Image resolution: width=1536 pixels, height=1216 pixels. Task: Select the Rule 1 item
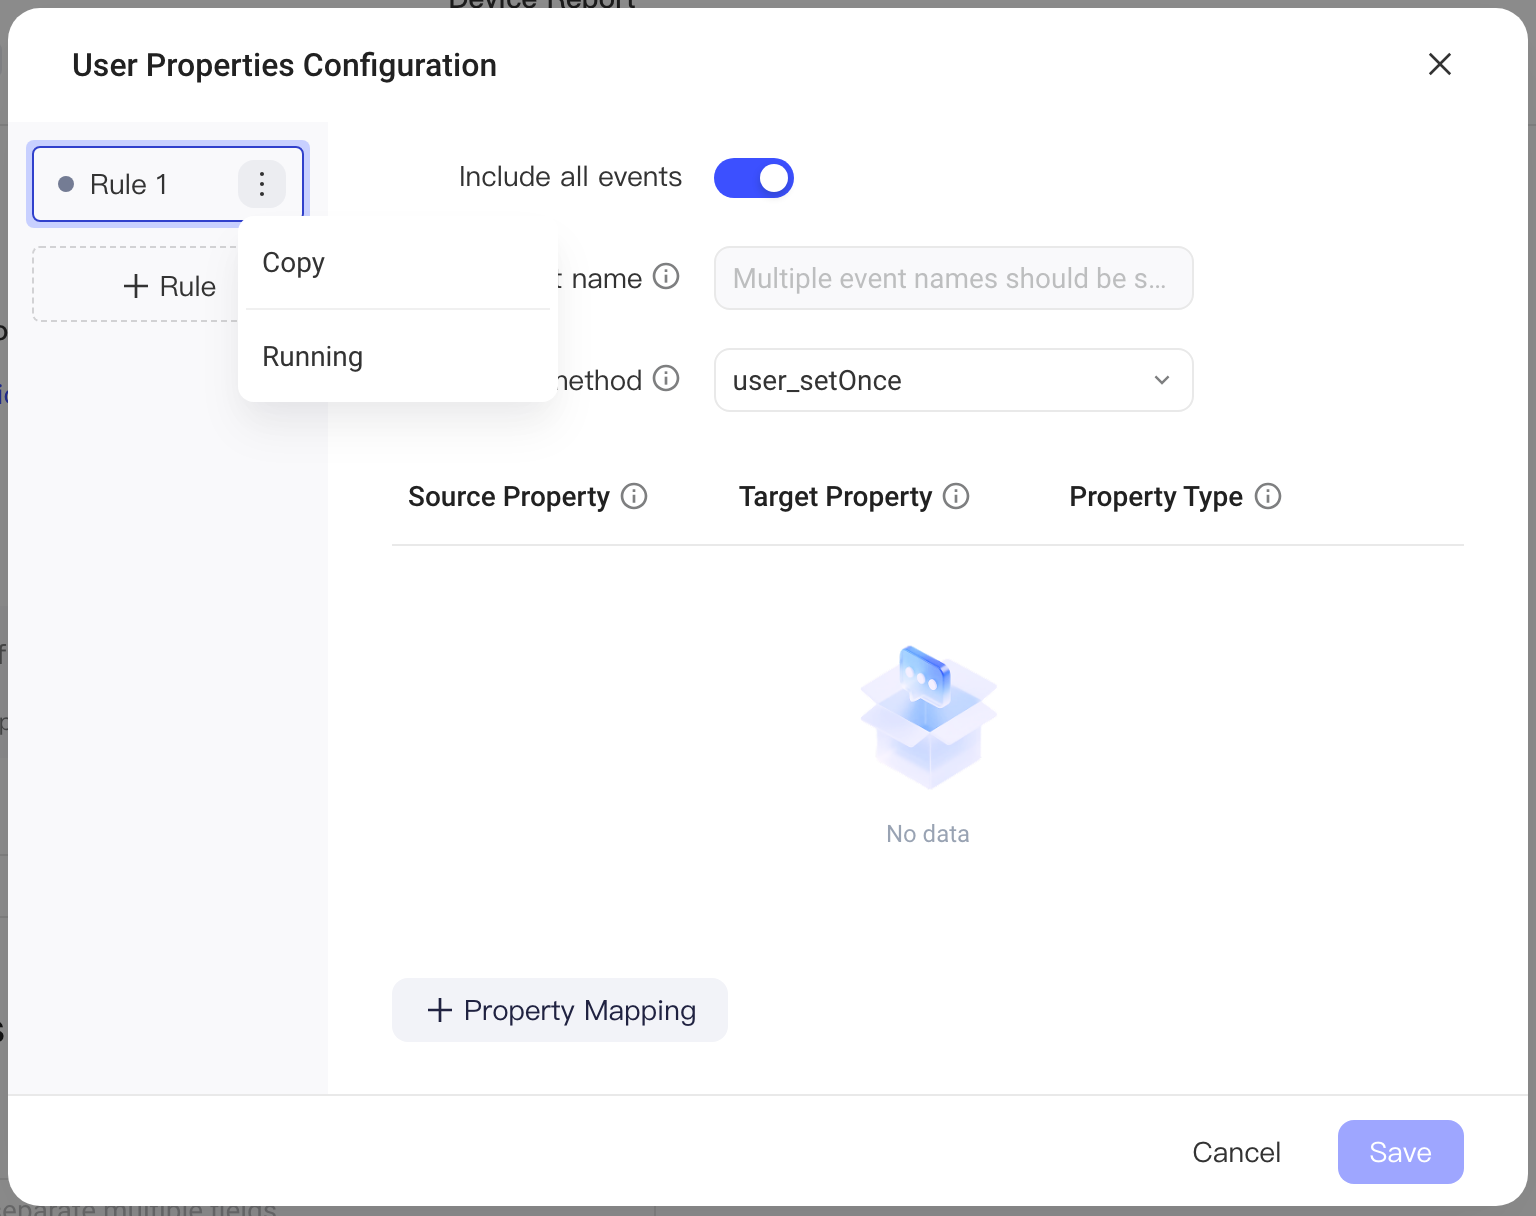tap(168, 184)
